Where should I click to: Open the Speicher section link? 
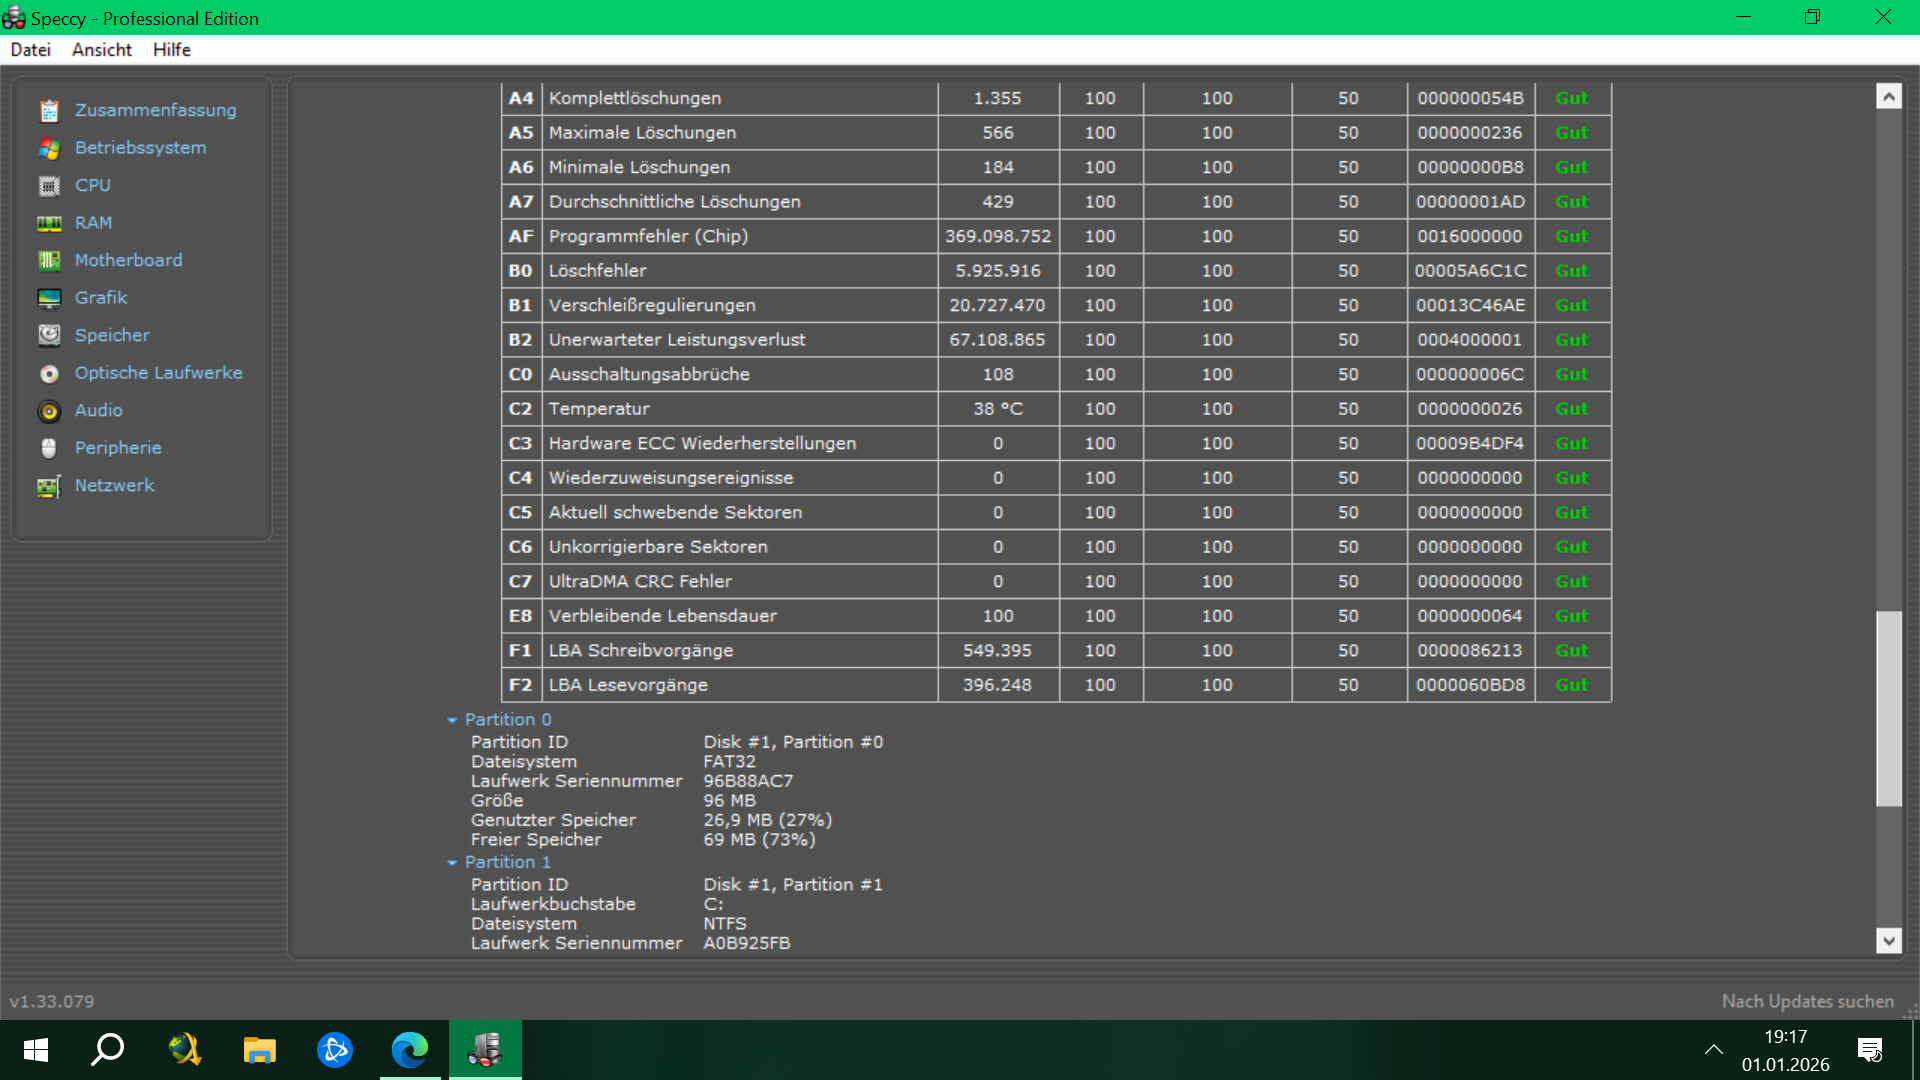coord(112,335)
